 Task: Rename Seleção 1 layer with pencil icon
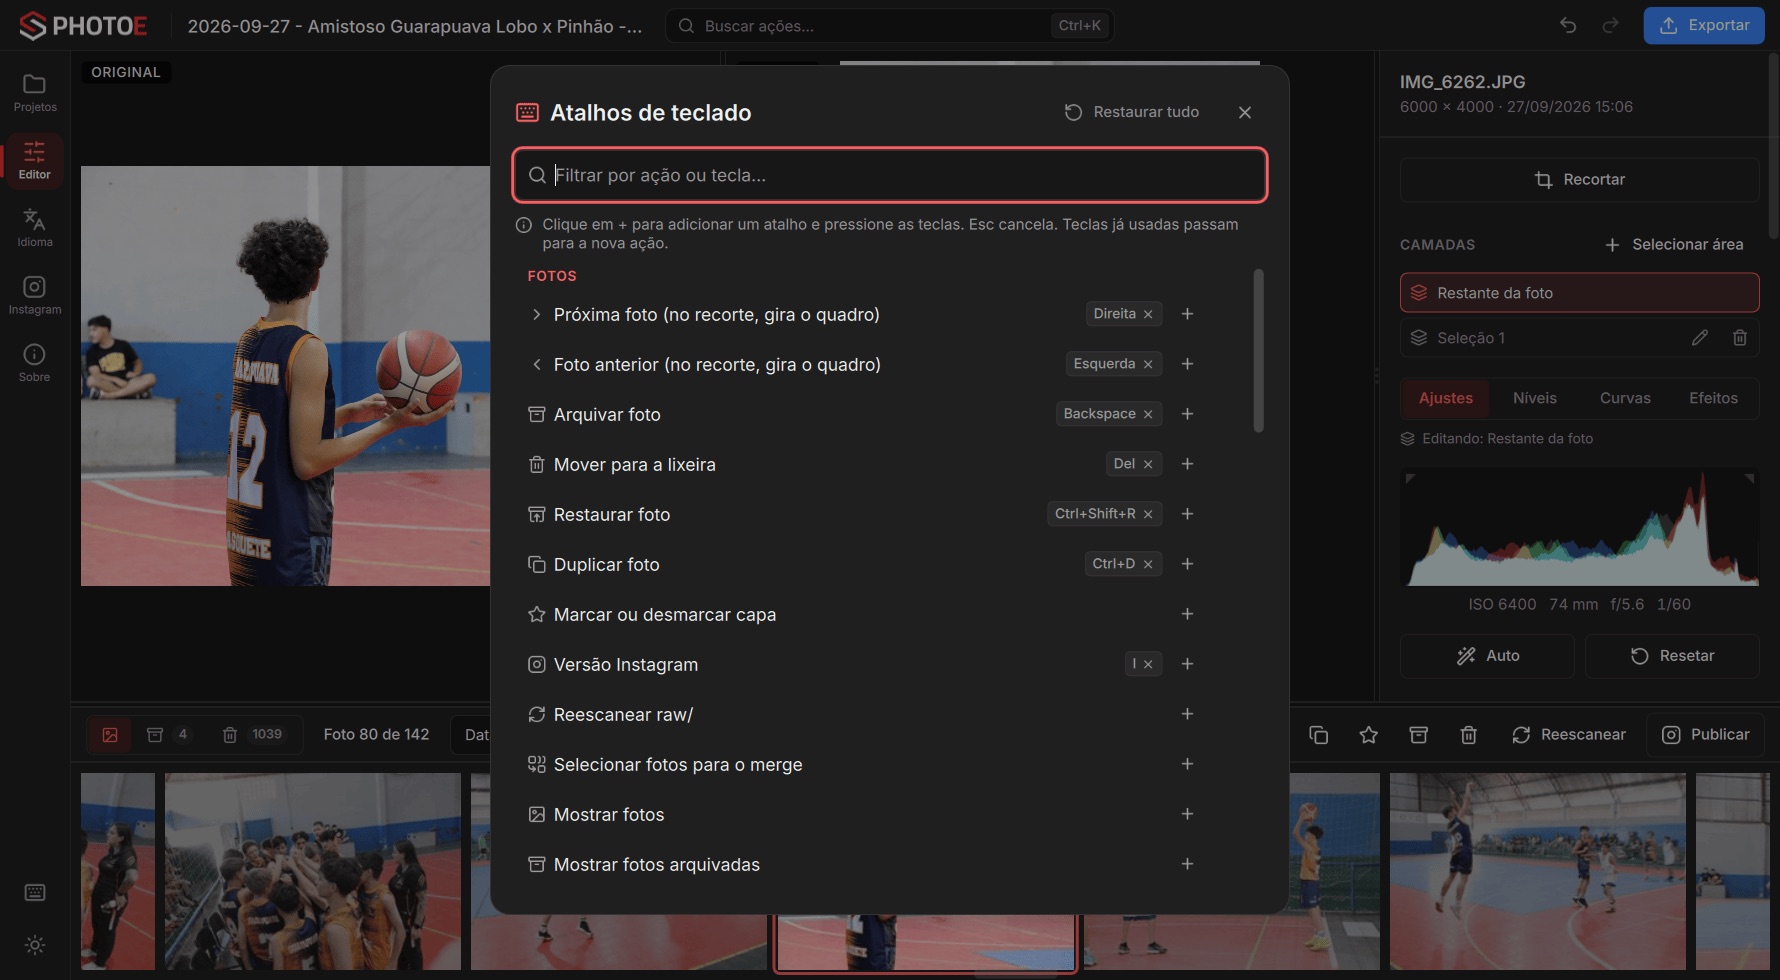[x=1700, y=338]
